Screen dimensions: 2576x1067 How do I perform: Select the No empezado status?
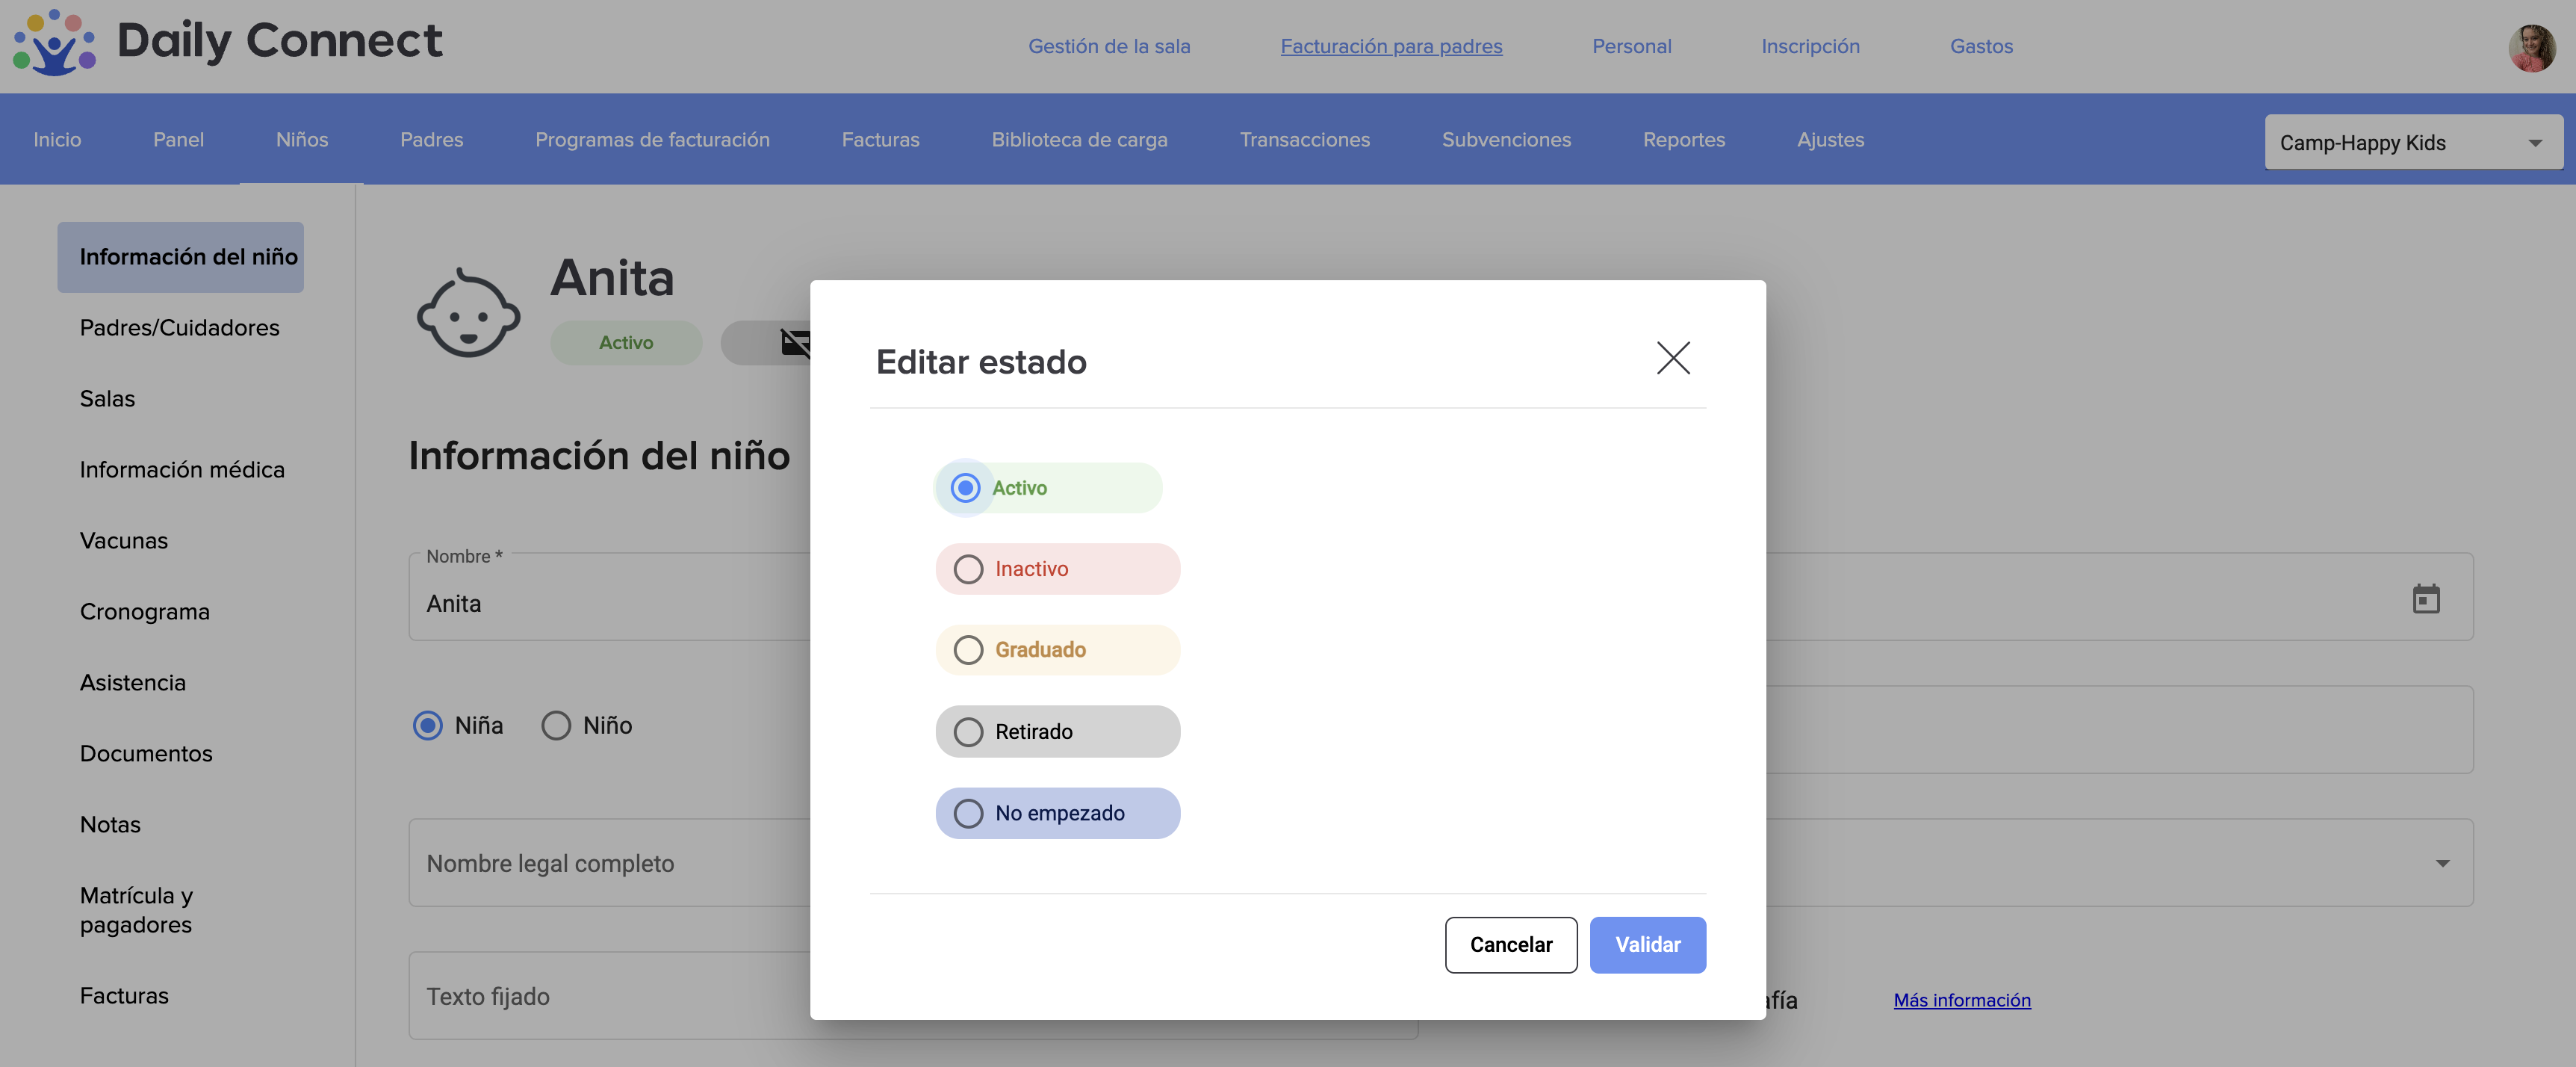[968, 813]
